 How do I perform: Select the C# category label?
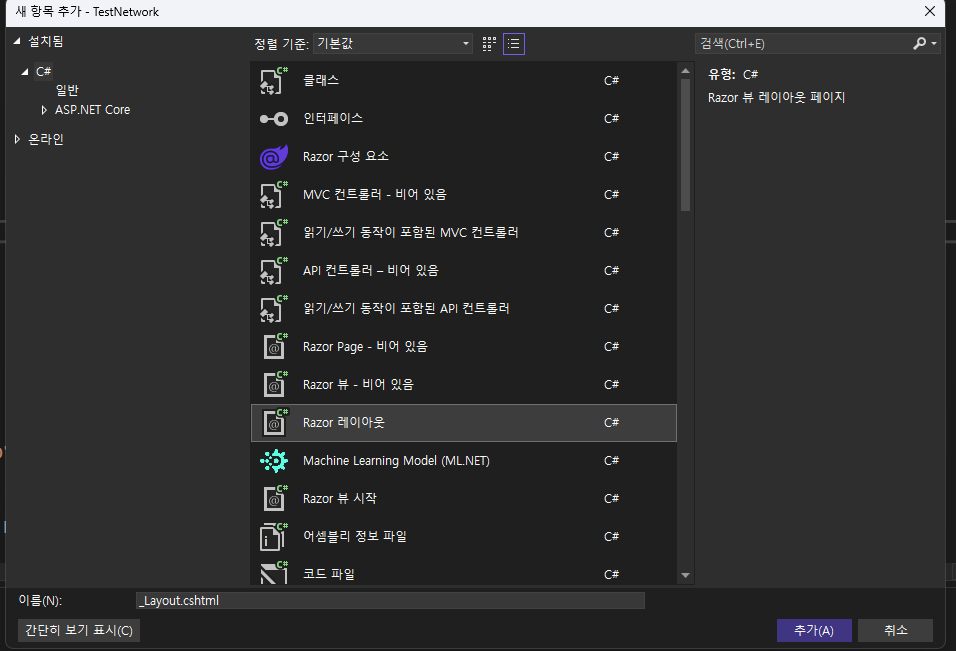(43, 71)
